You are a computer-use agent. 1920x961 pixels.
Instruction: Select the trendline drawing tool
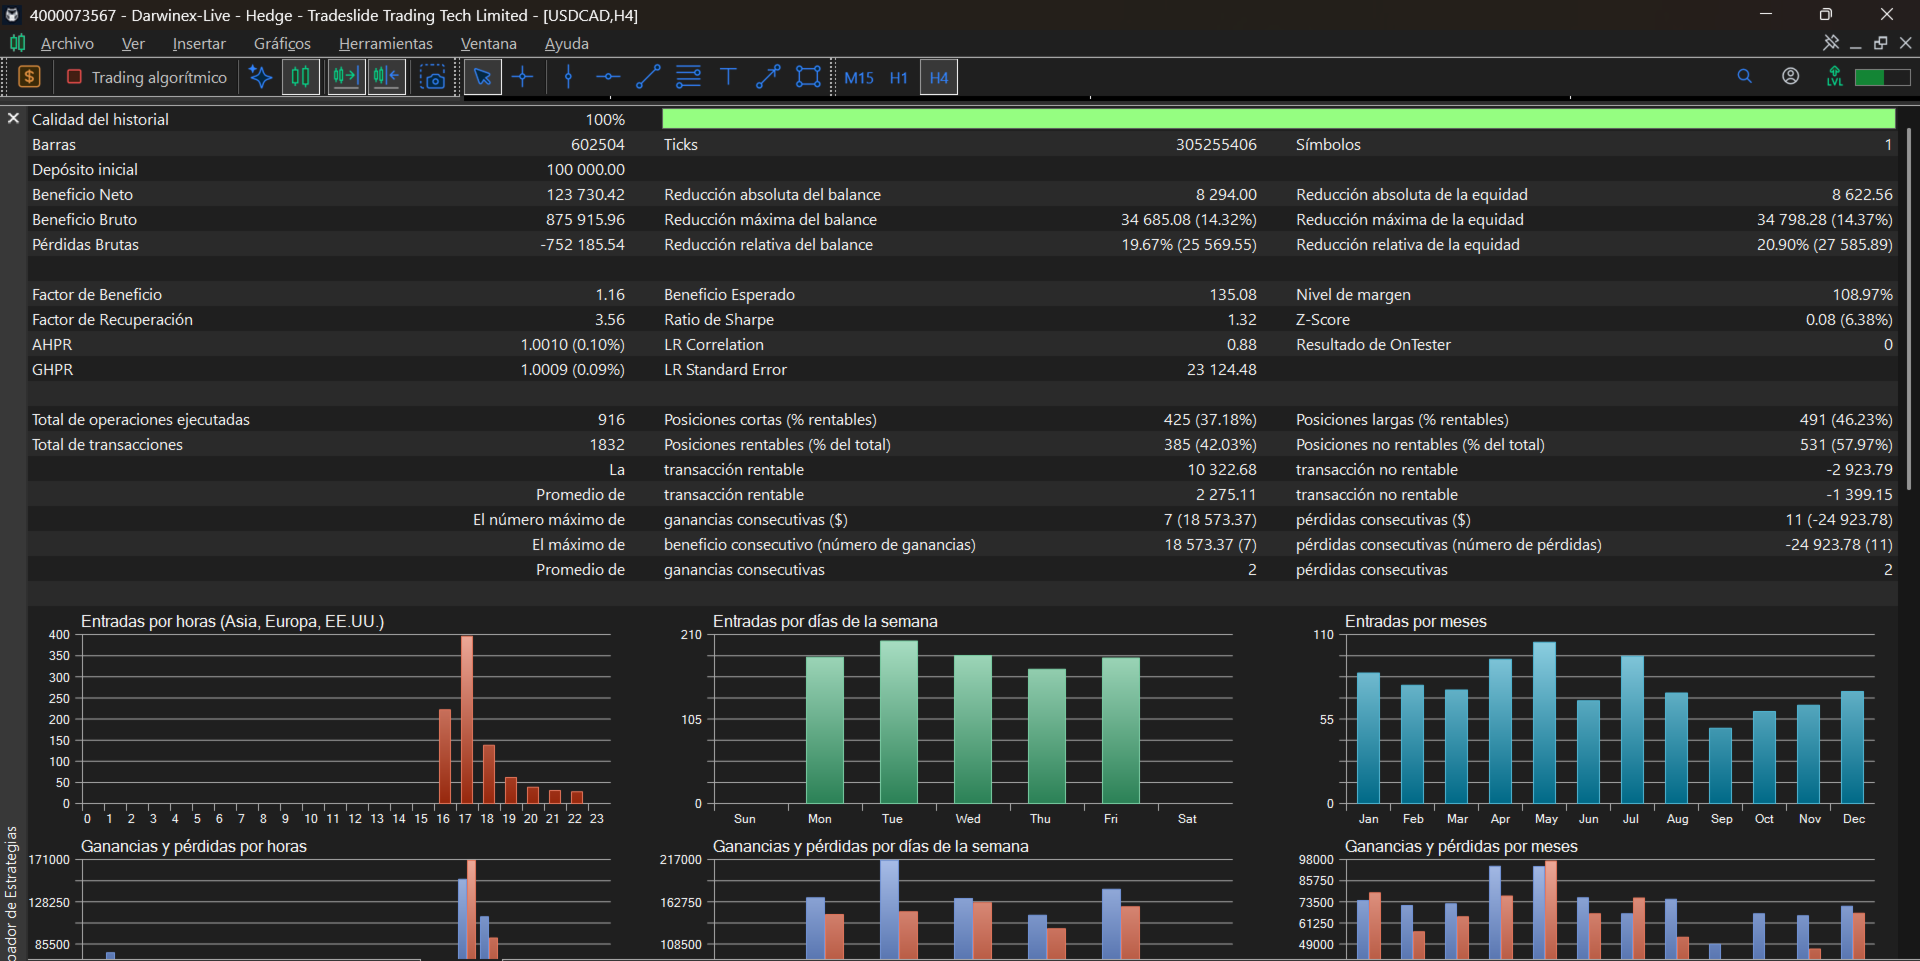point(648,77)
